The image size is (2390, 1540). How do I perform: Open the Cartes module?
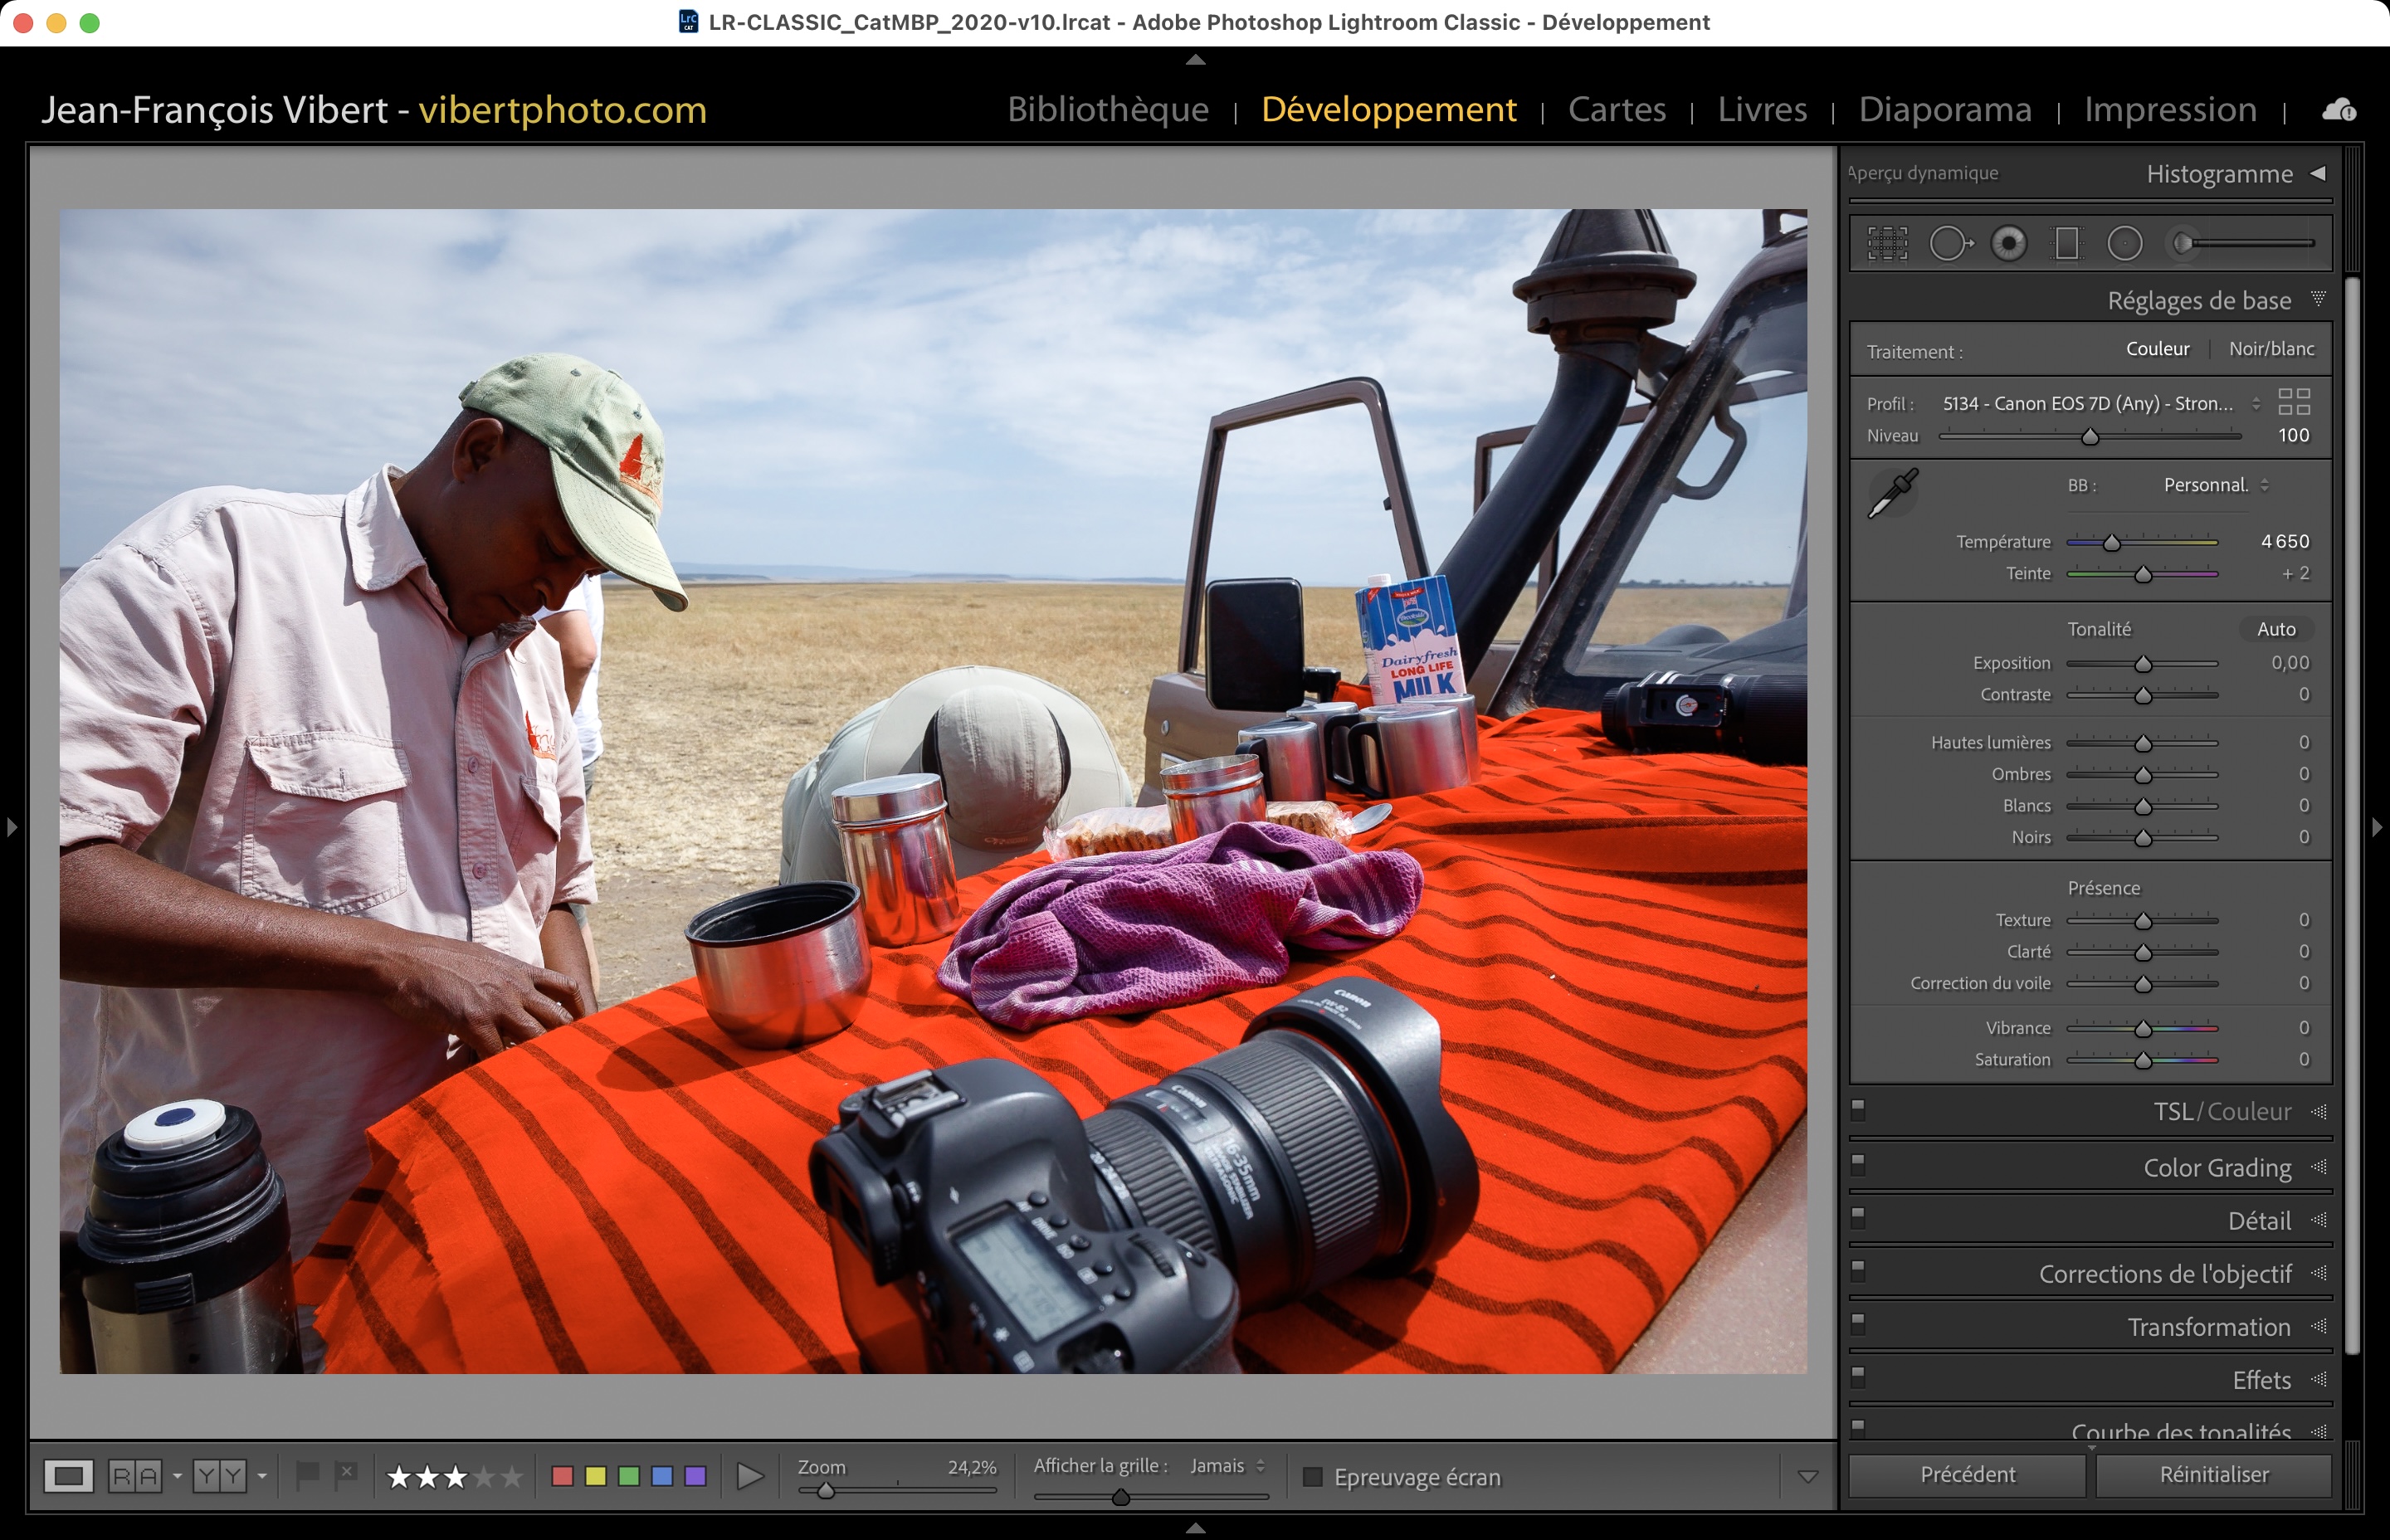[1616, 109]
